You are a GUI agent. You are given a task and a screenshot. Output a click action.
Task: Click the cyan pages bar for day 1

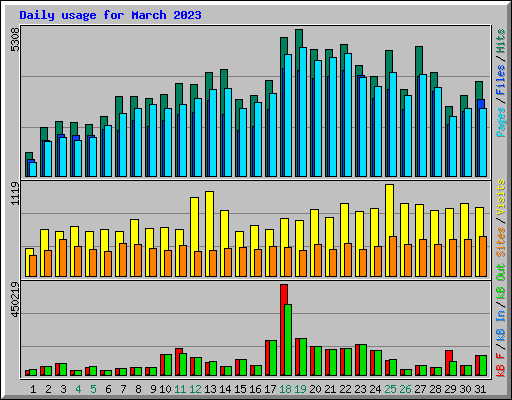(33, 169)
